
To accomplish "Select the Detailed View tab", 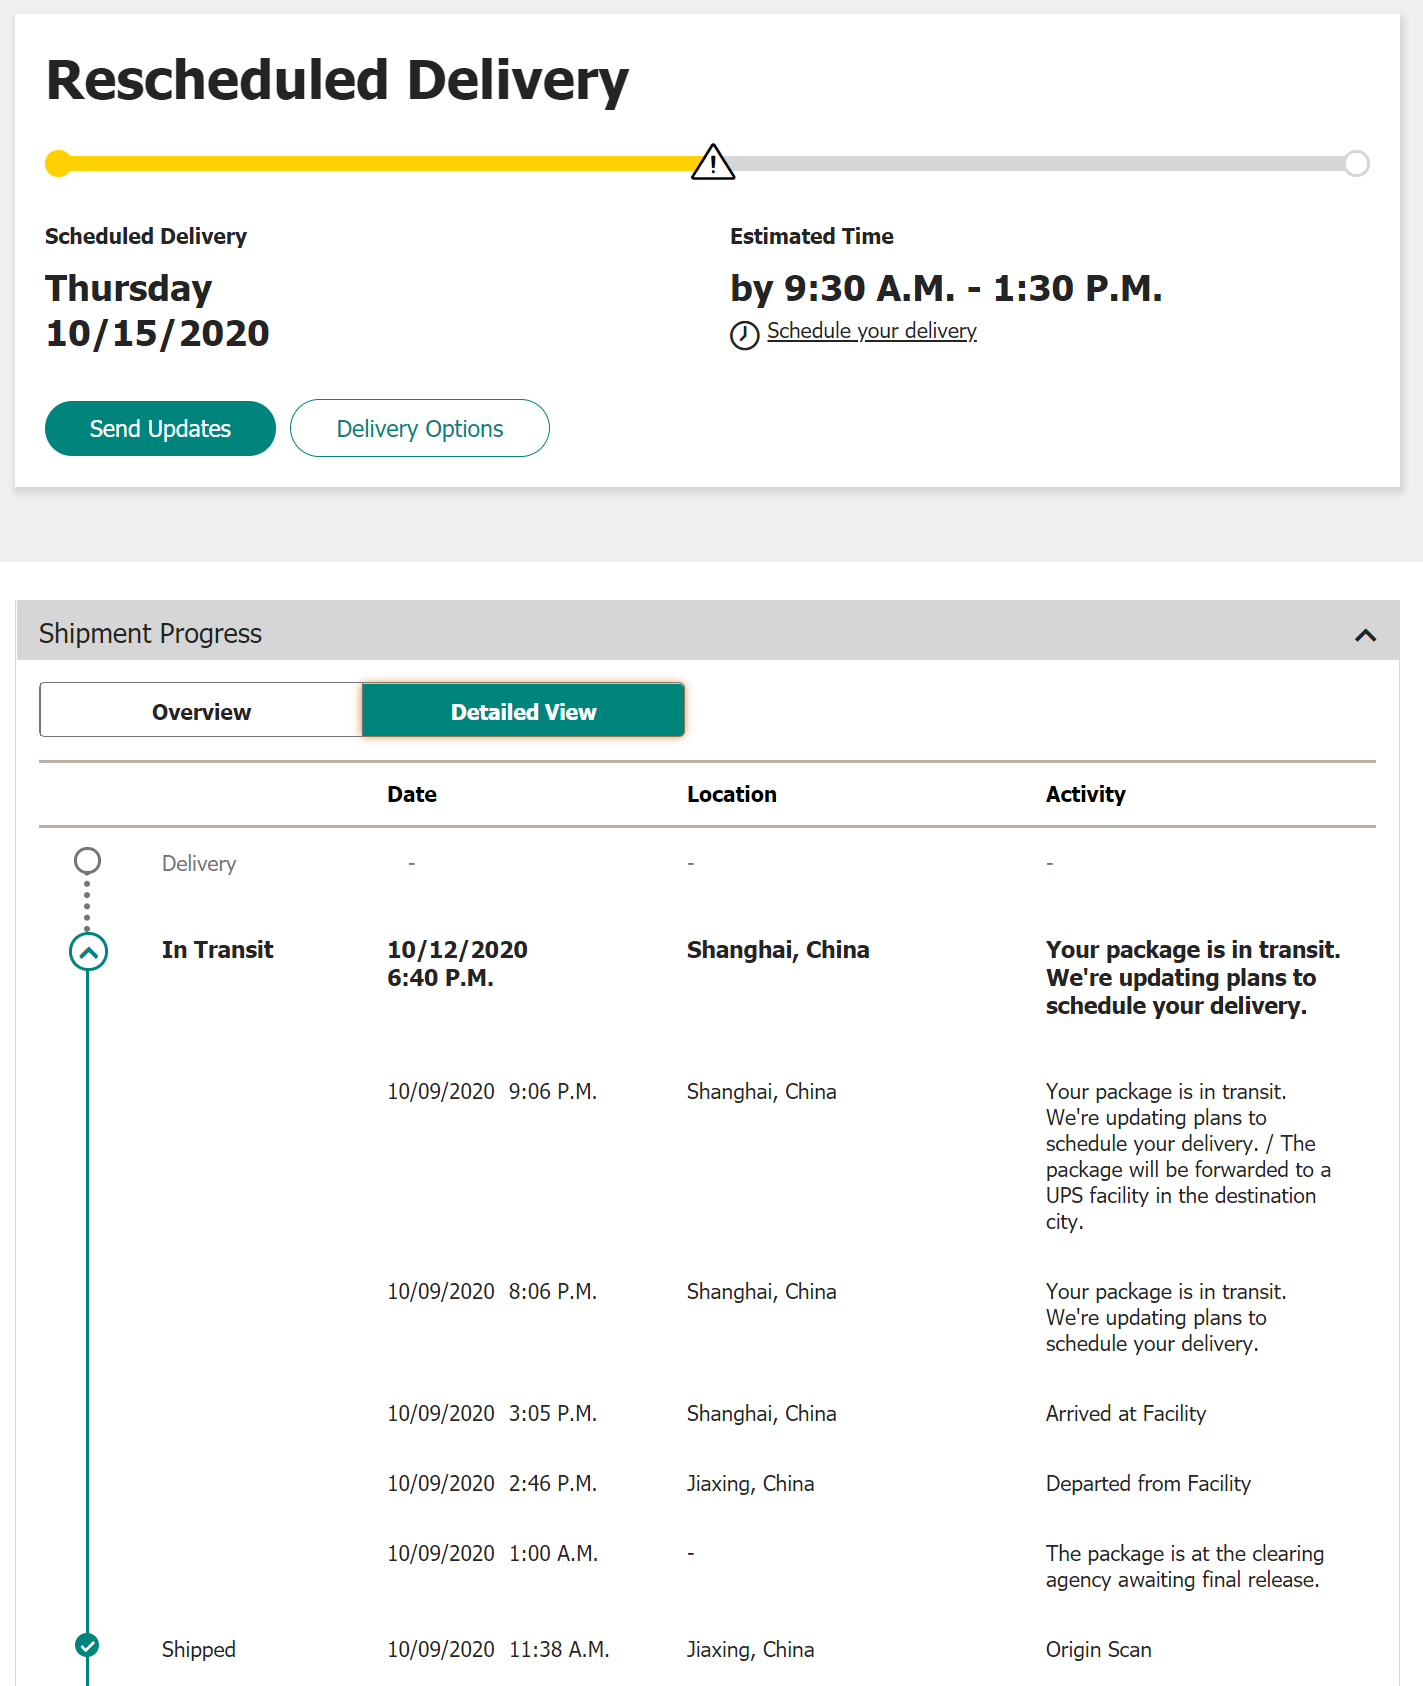I will tap(523, 711).
